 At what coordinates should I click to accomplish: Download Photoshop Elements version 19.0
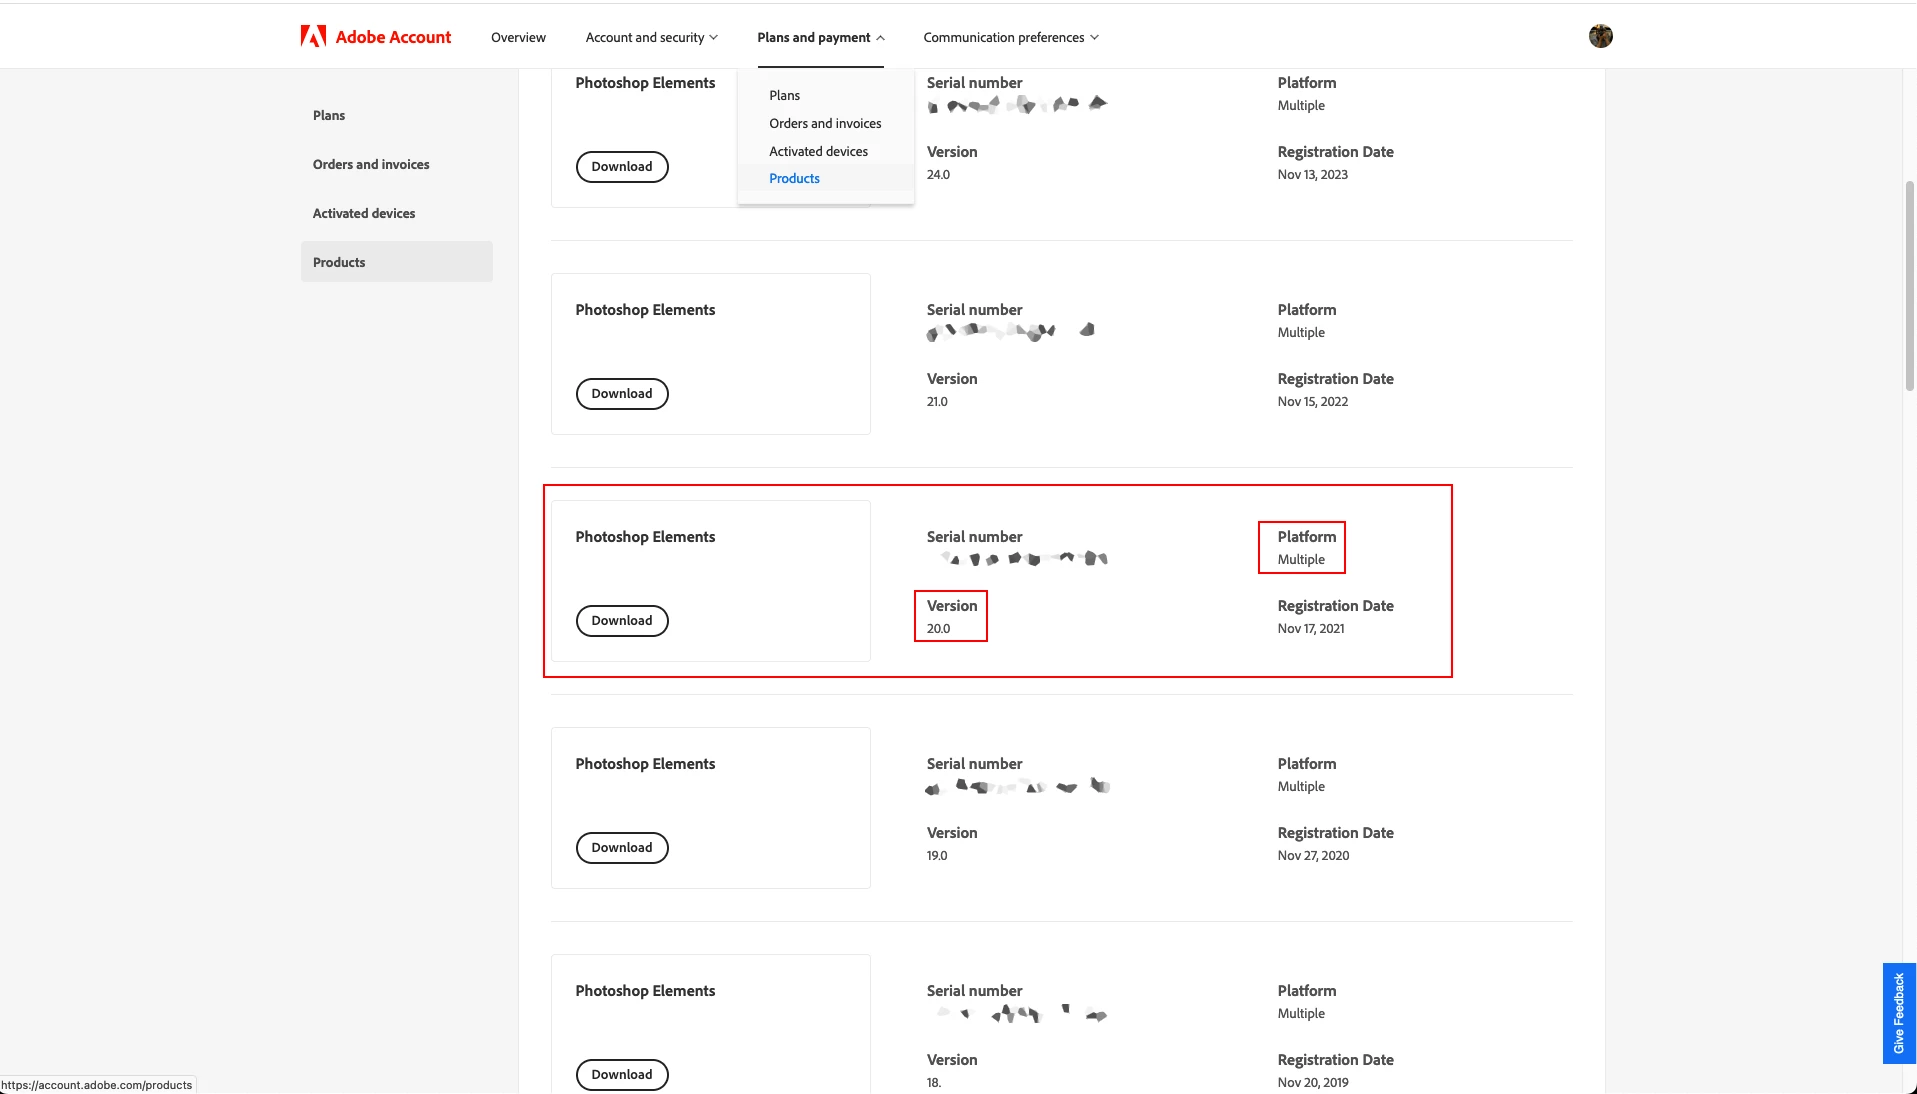622,847
